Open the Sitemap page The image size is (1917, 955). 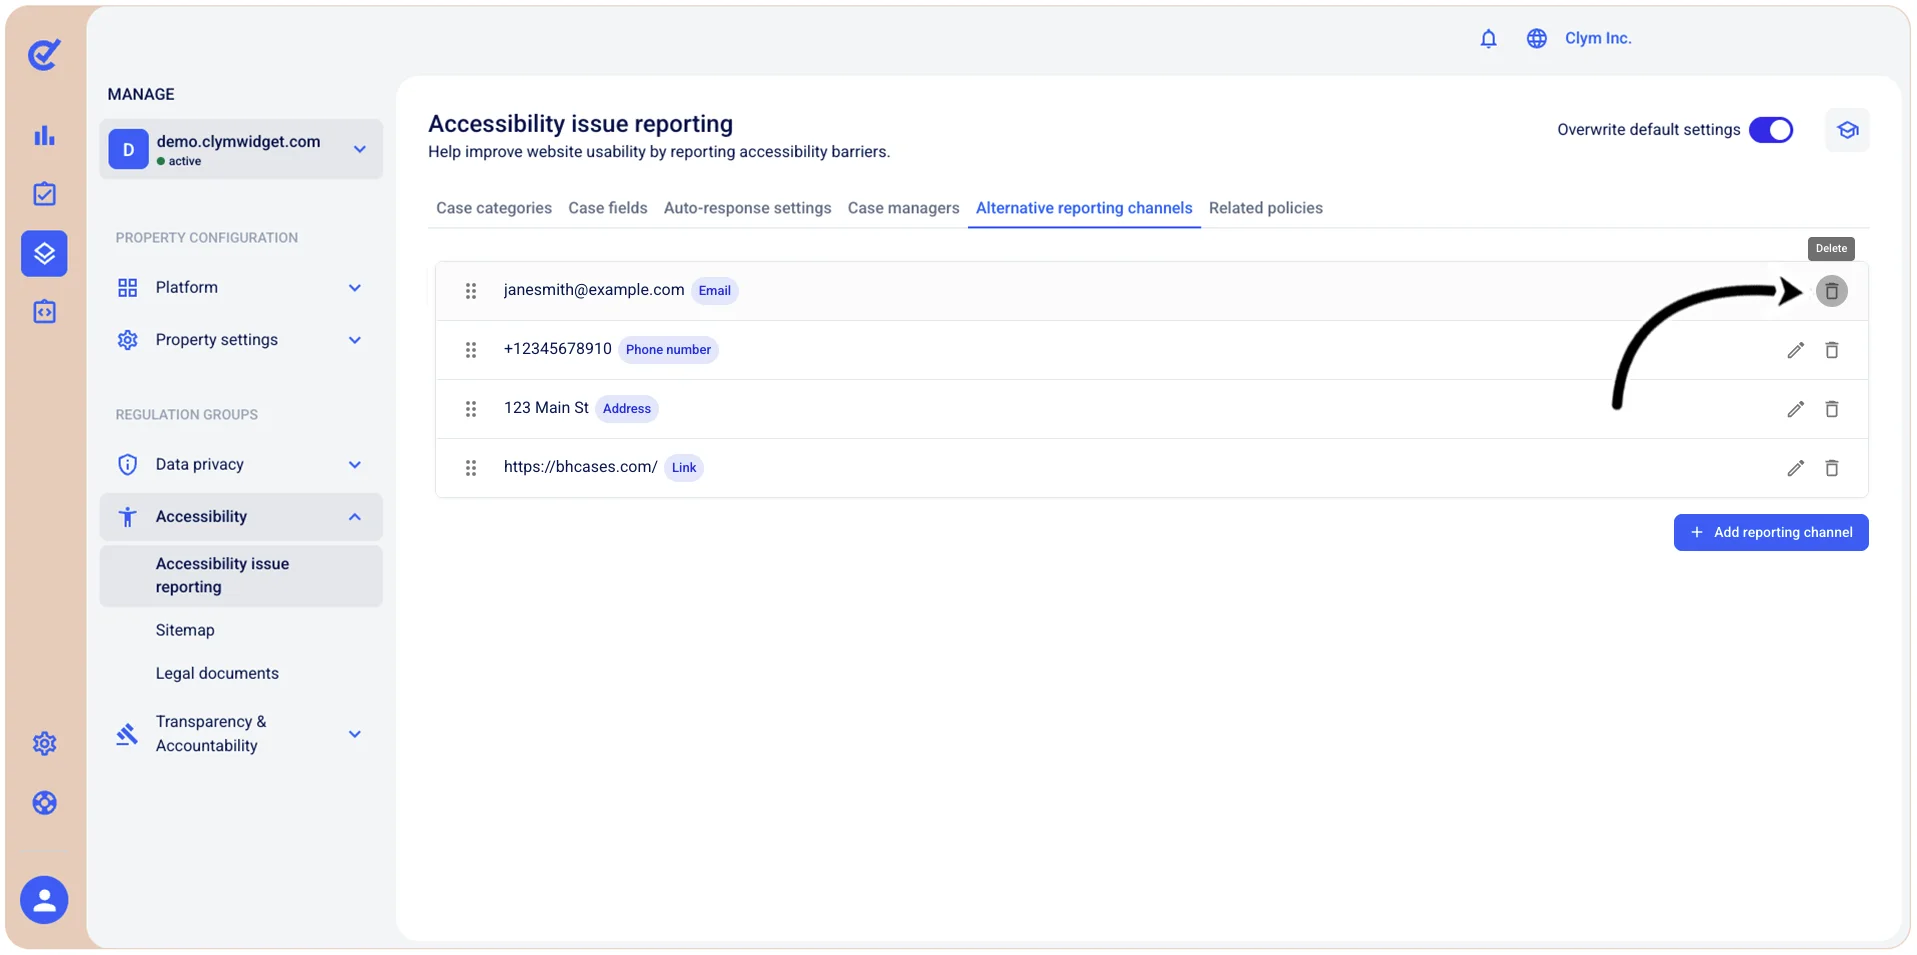(185, 630)
